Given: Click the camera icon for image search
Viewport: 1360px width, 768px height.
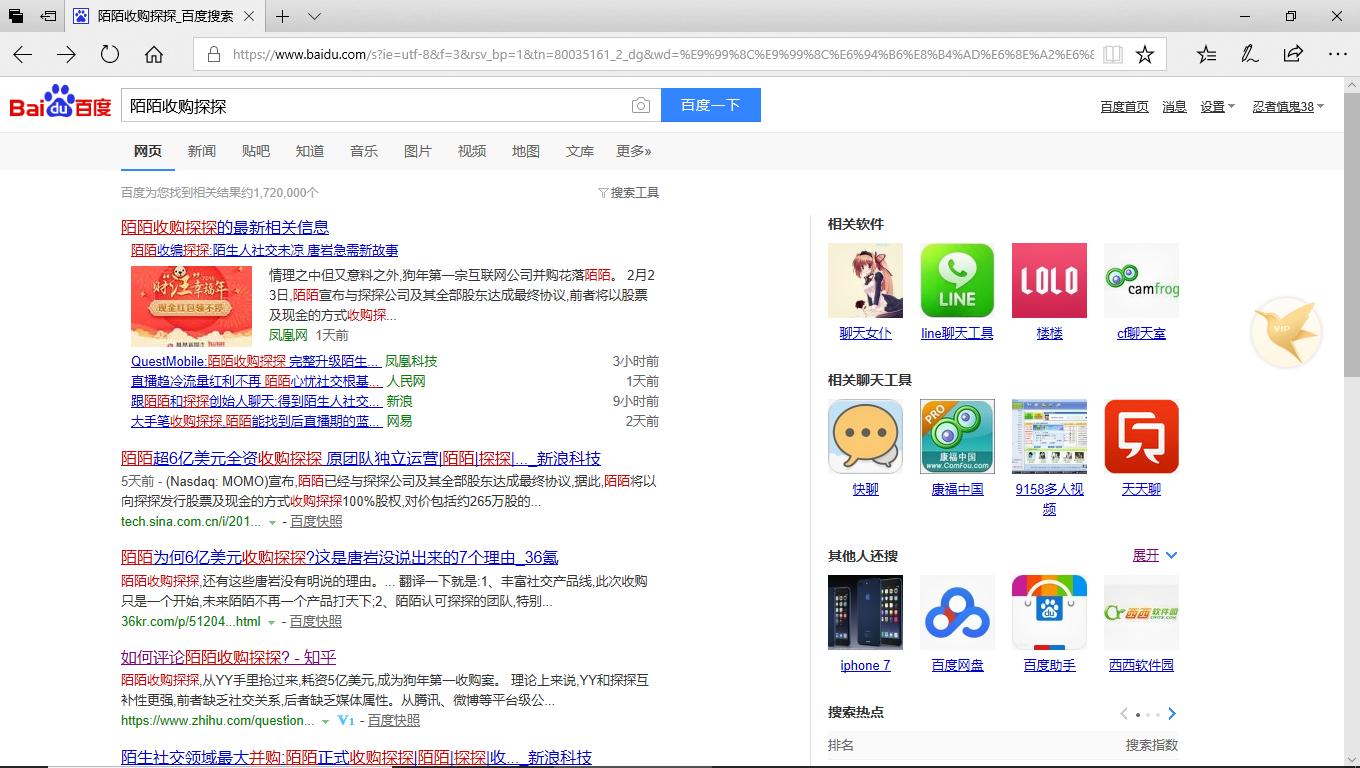Looking at the screenshot, I should click(x=641, y=105).
